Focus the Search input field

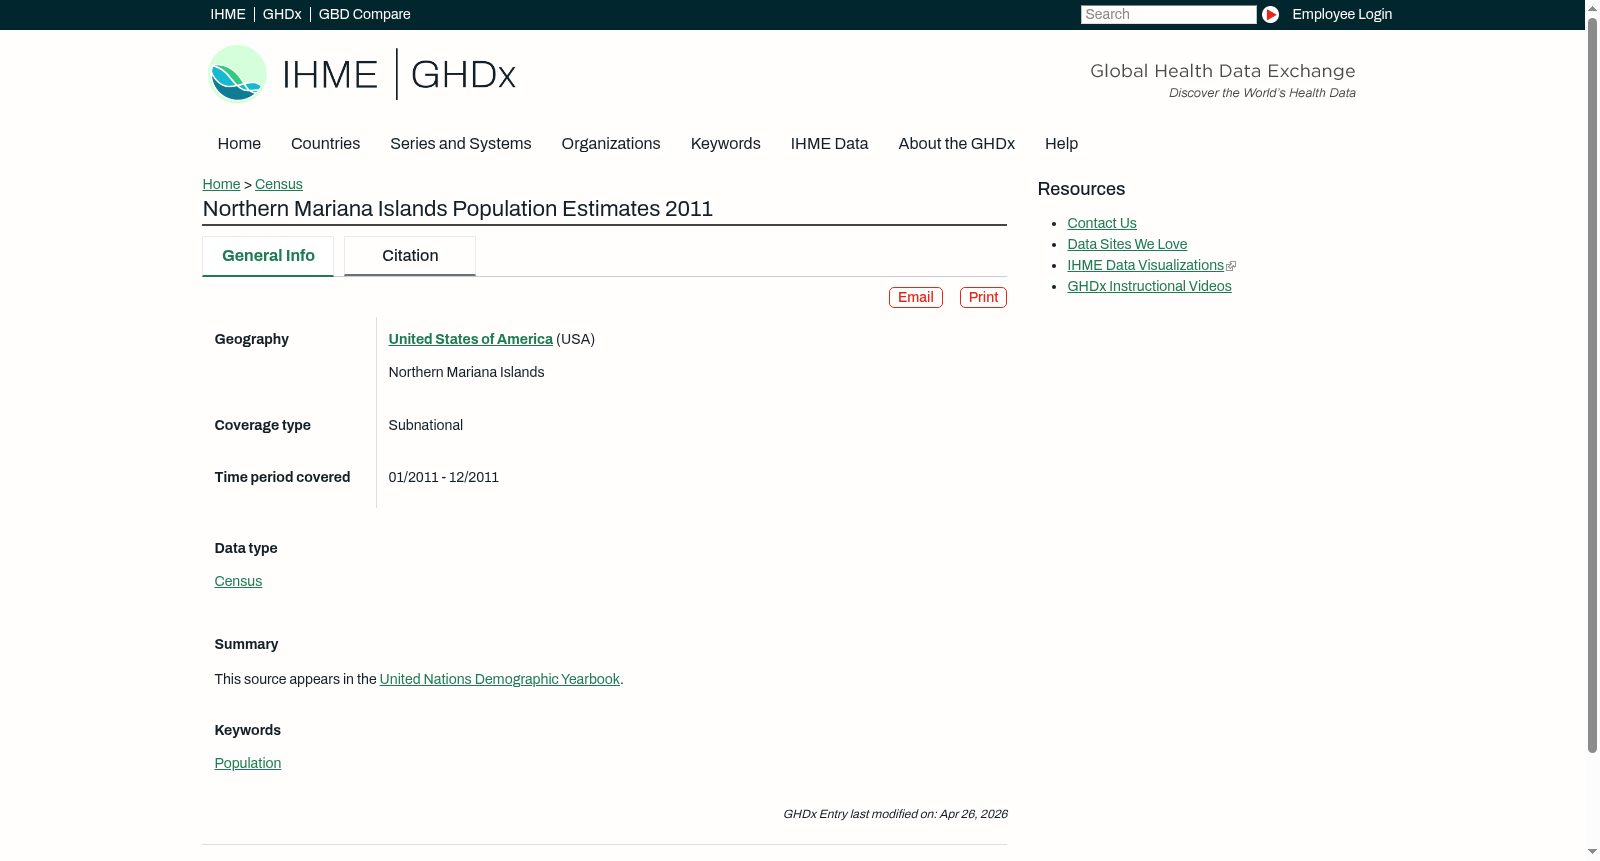(x=1168, y=14)
